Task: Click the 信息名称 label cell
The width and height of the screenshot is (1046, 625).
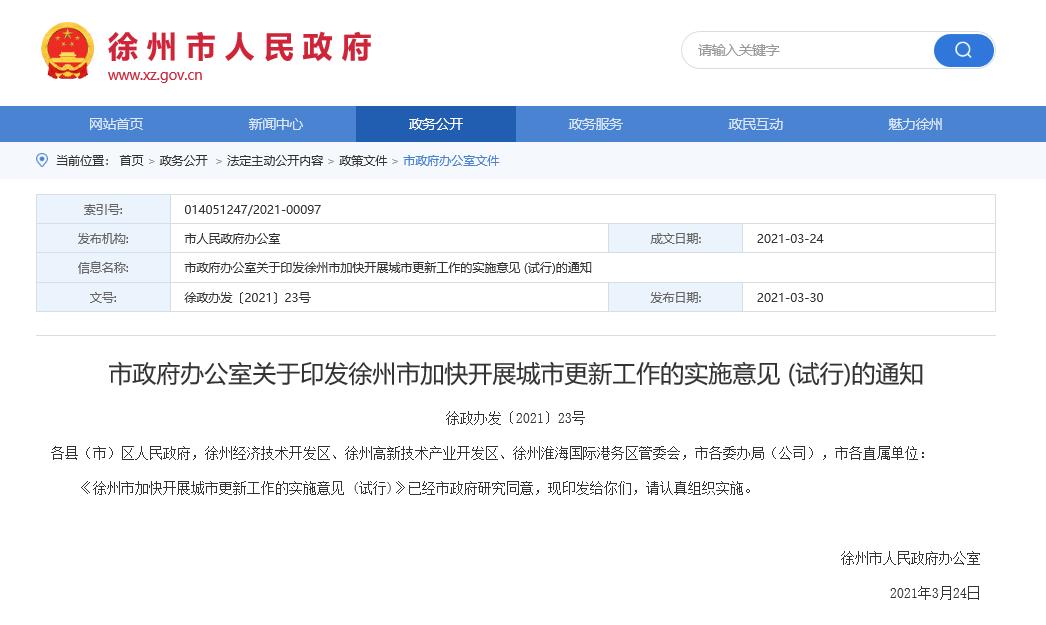Action: point(103,268)
